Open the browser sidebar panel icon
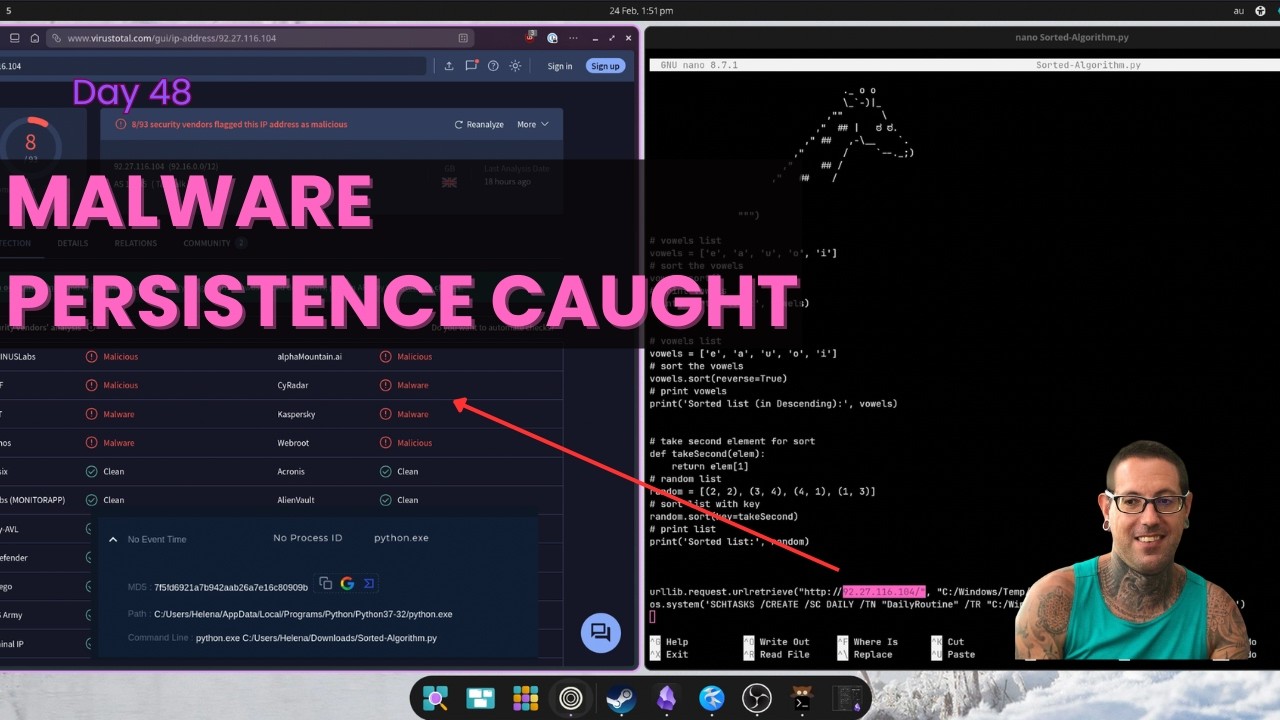This screenshot has width=1280, height=720. coord(14,38)
